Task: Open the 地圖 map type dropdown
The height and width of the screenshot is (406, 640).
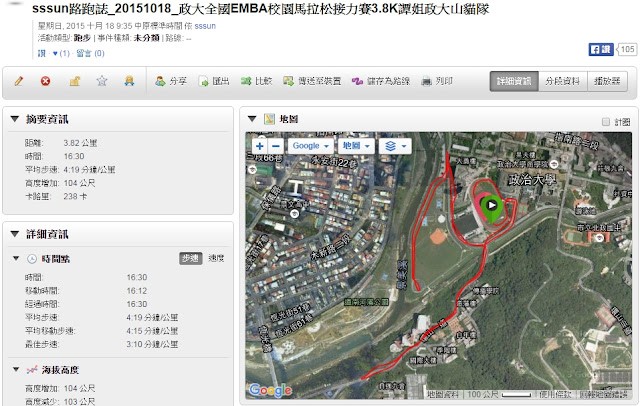Action: pyautogui.click(x=356, y=146)
